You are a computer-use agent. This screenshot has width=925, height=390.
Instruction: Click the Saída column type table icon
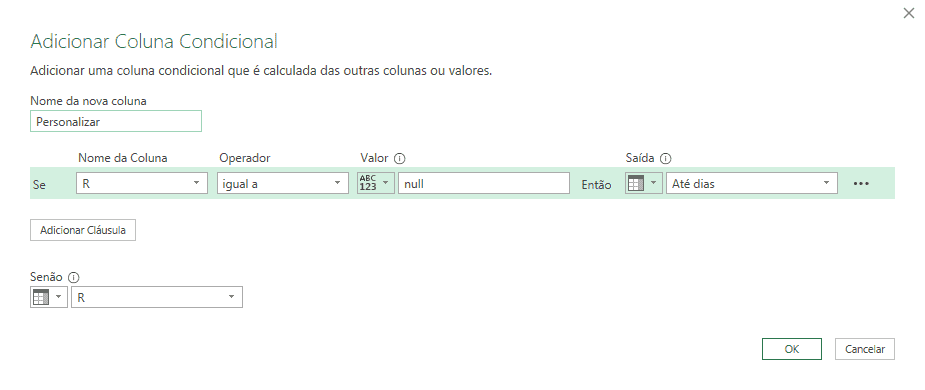[635, 183]
